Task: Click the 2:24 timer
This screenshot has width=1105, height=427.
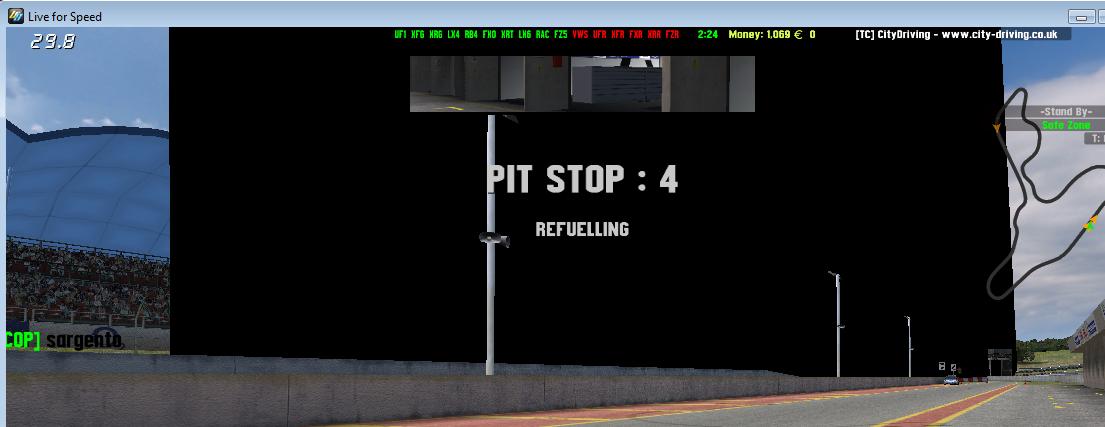Action: pyautogui.click(x=708, y=34)
